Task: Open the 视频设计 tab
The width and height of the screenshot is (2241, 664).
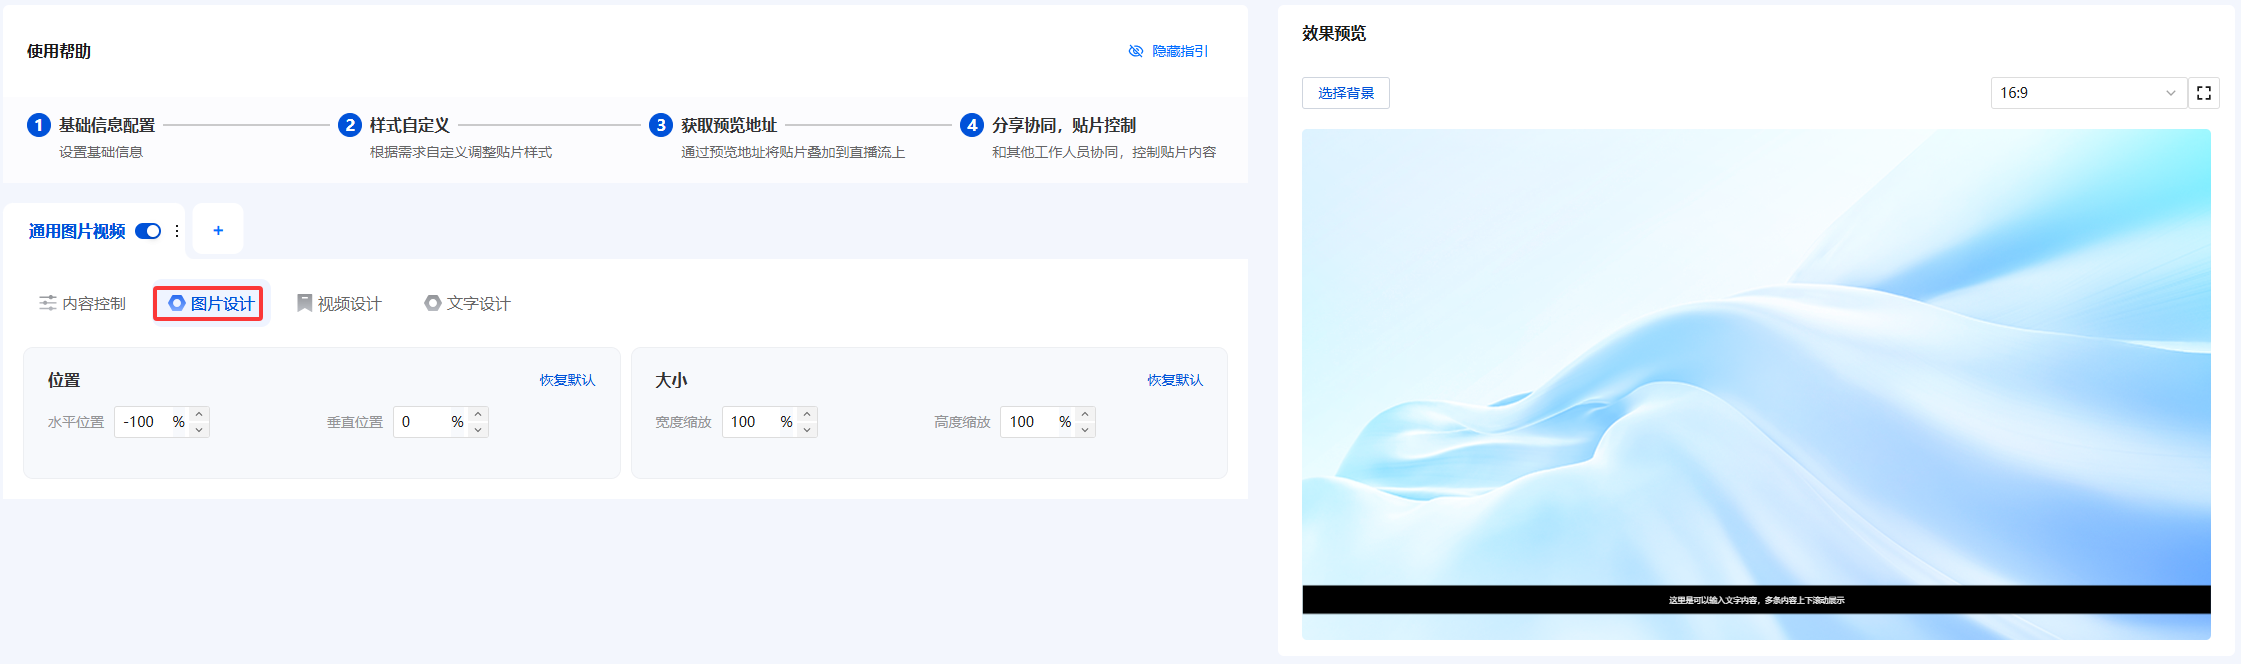Action: 339,303
